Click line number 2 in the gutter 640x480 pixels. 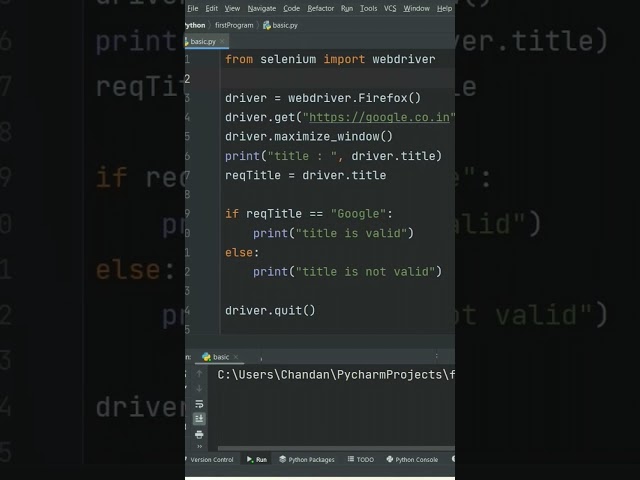pos(187,79)
